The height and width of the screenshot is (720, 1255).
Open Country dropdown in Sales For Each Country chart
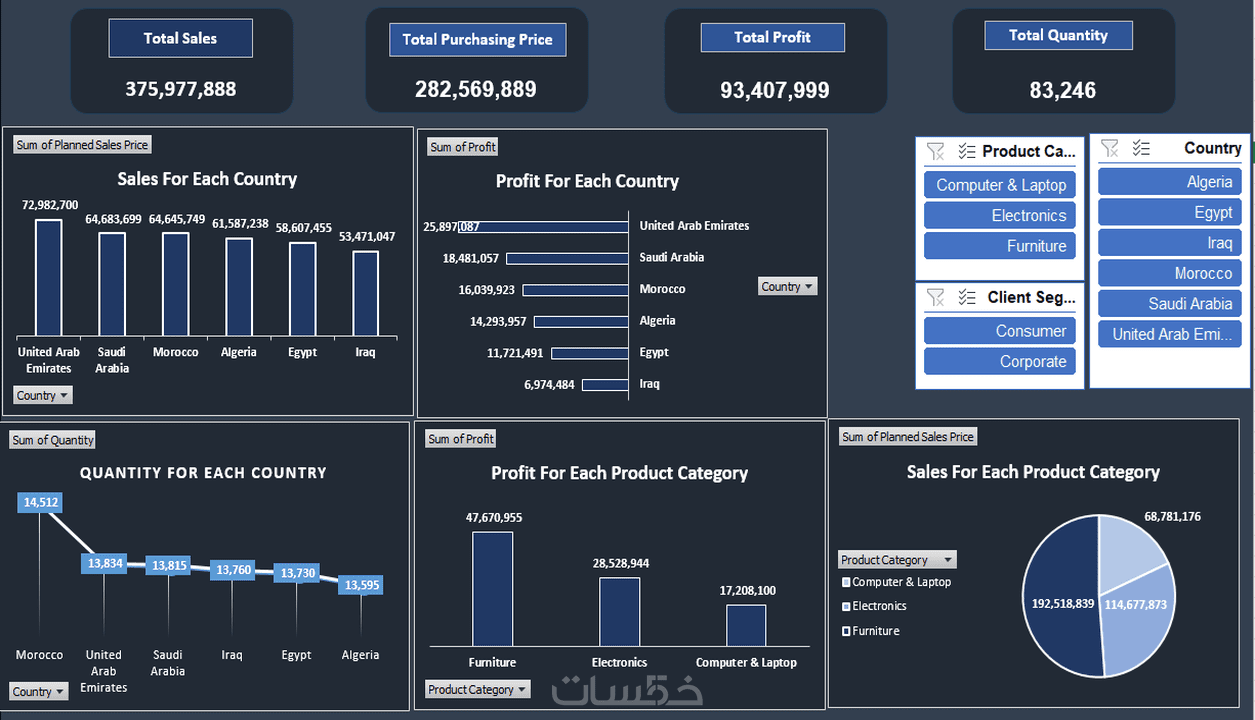(x=43, y=395)
